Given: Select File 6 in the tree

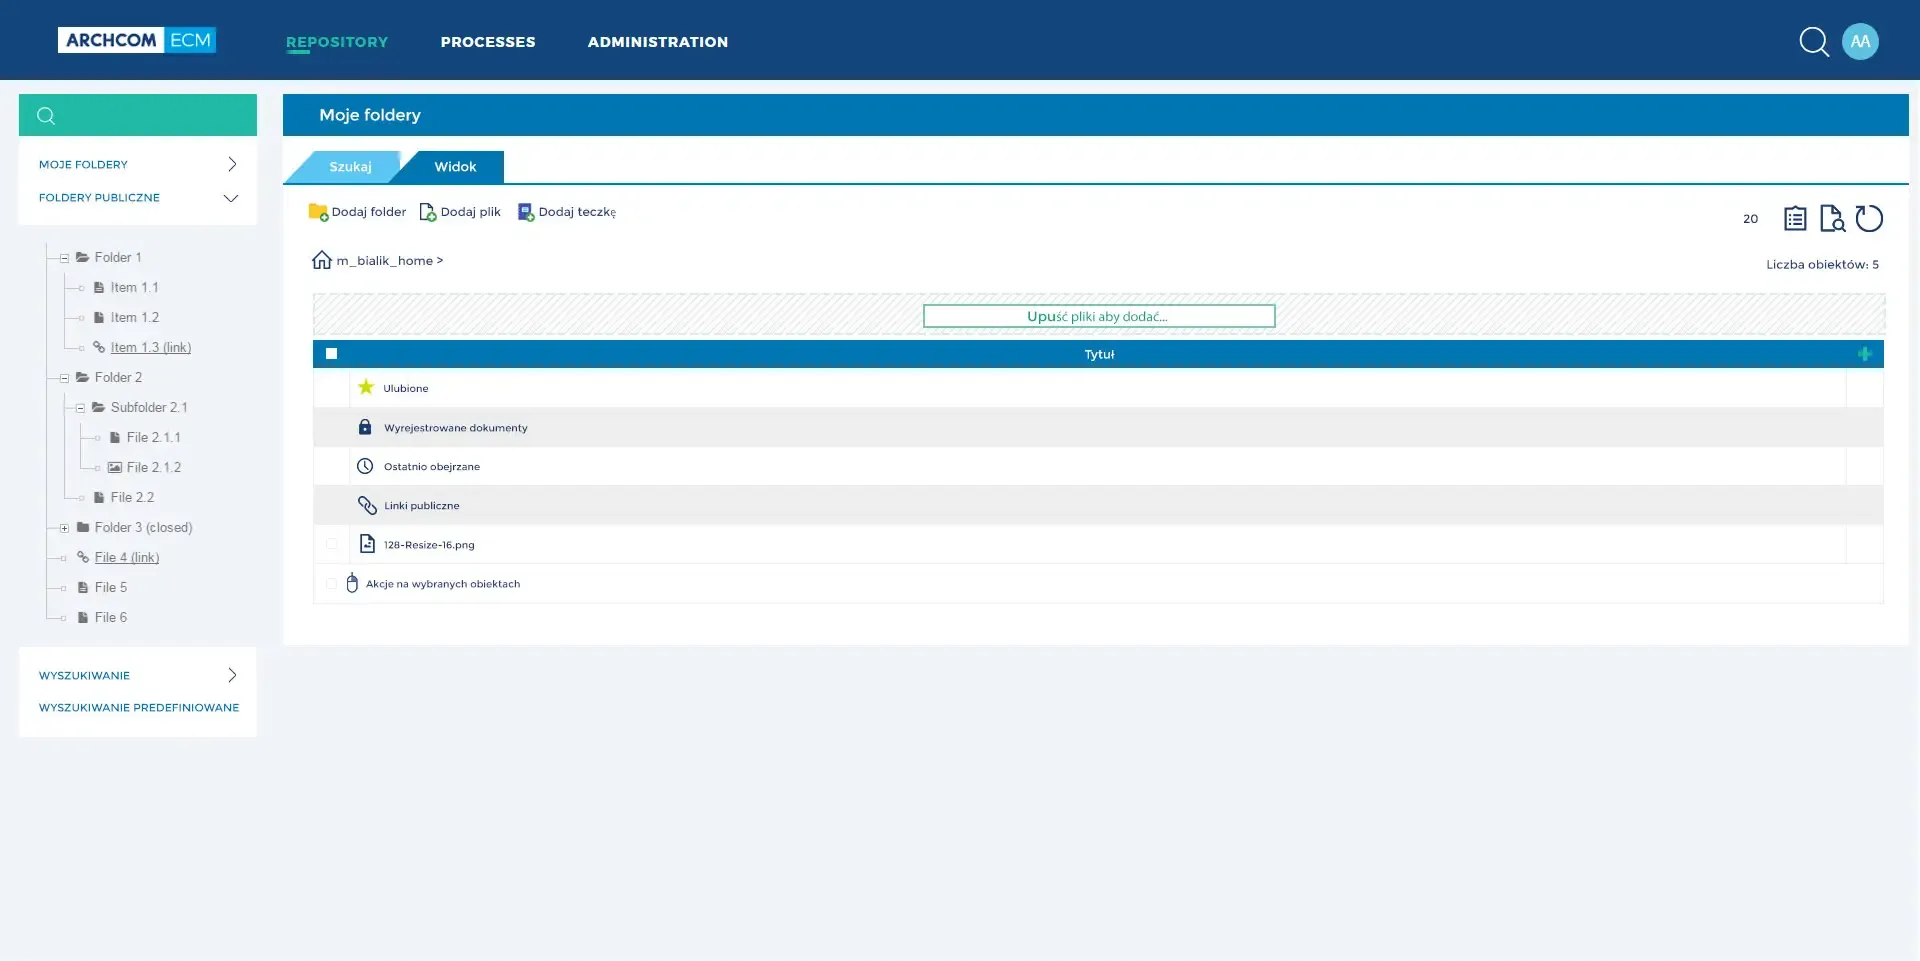Looking at the screenshot, I should [111, 617].
